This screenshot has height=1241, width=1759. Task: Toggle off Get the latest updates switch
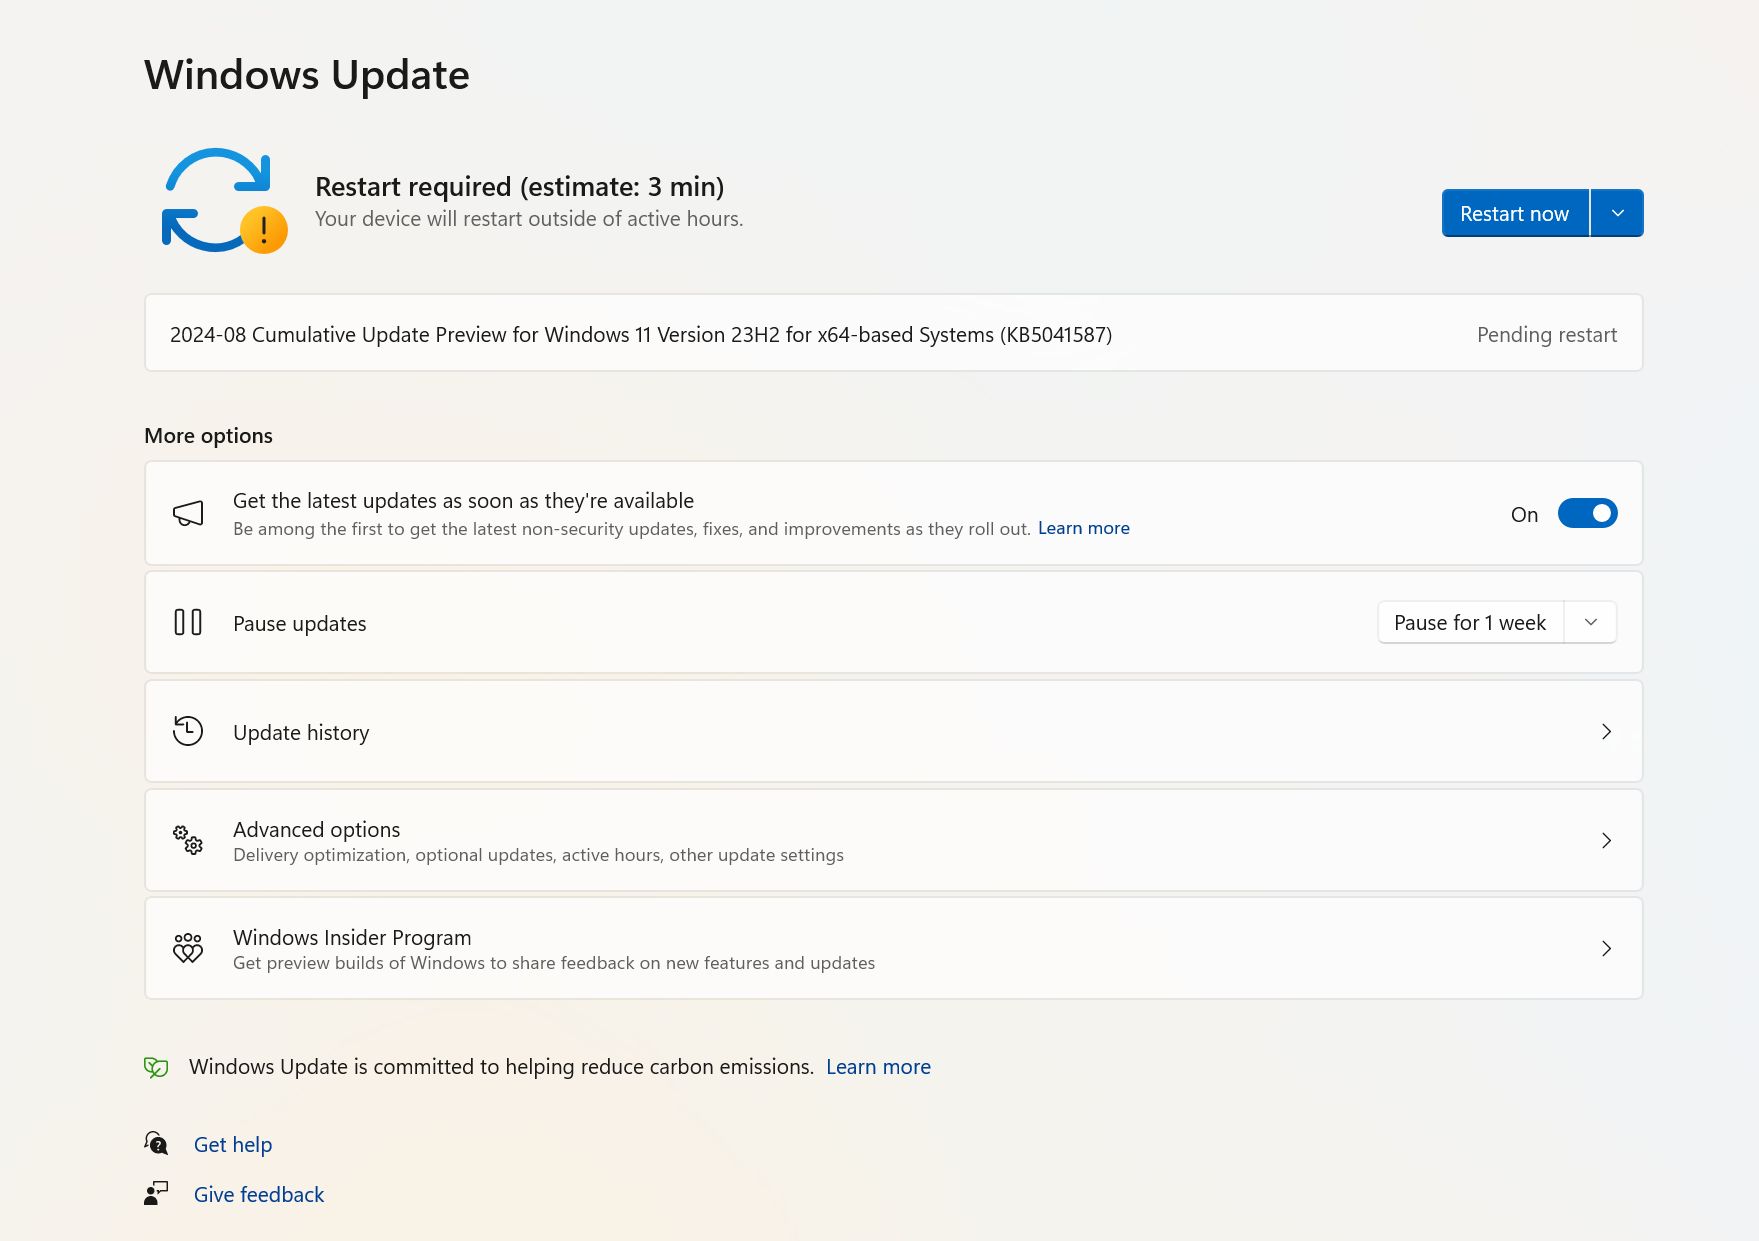click(x=1587, y=513)
